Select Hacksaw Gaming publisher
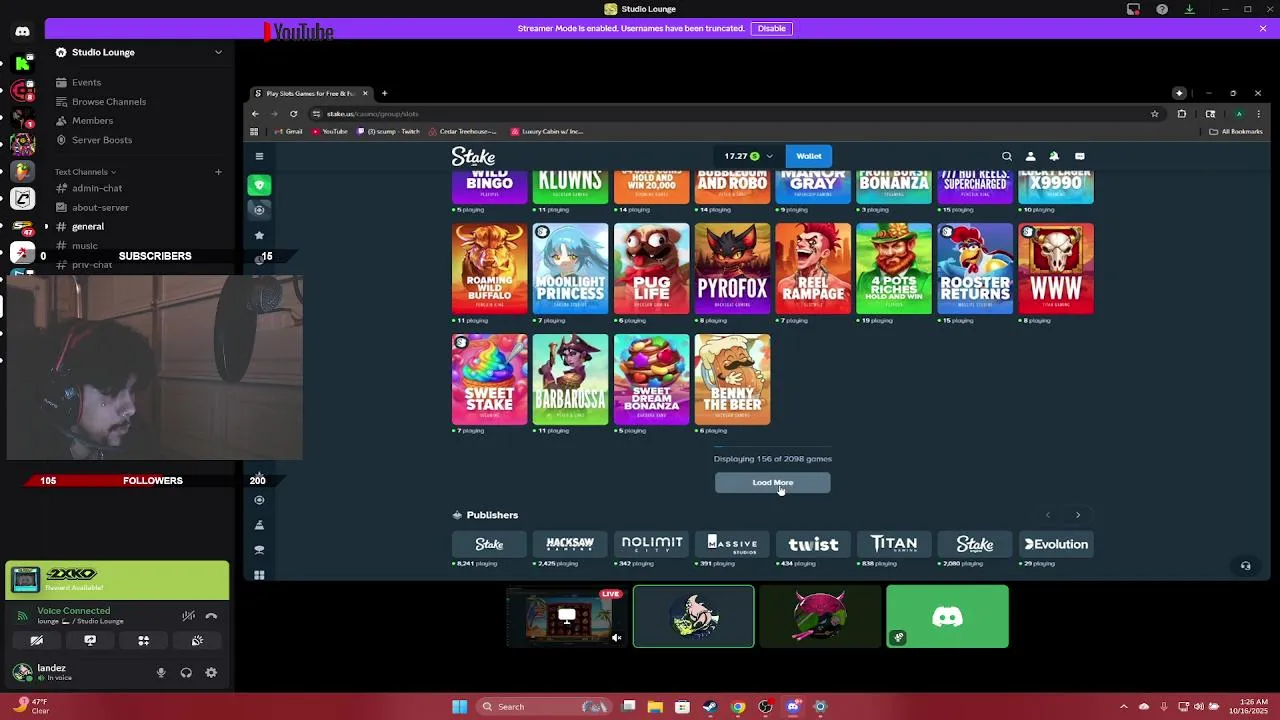This screenshot has height=720, width=1280. click(x=570, y=544)
